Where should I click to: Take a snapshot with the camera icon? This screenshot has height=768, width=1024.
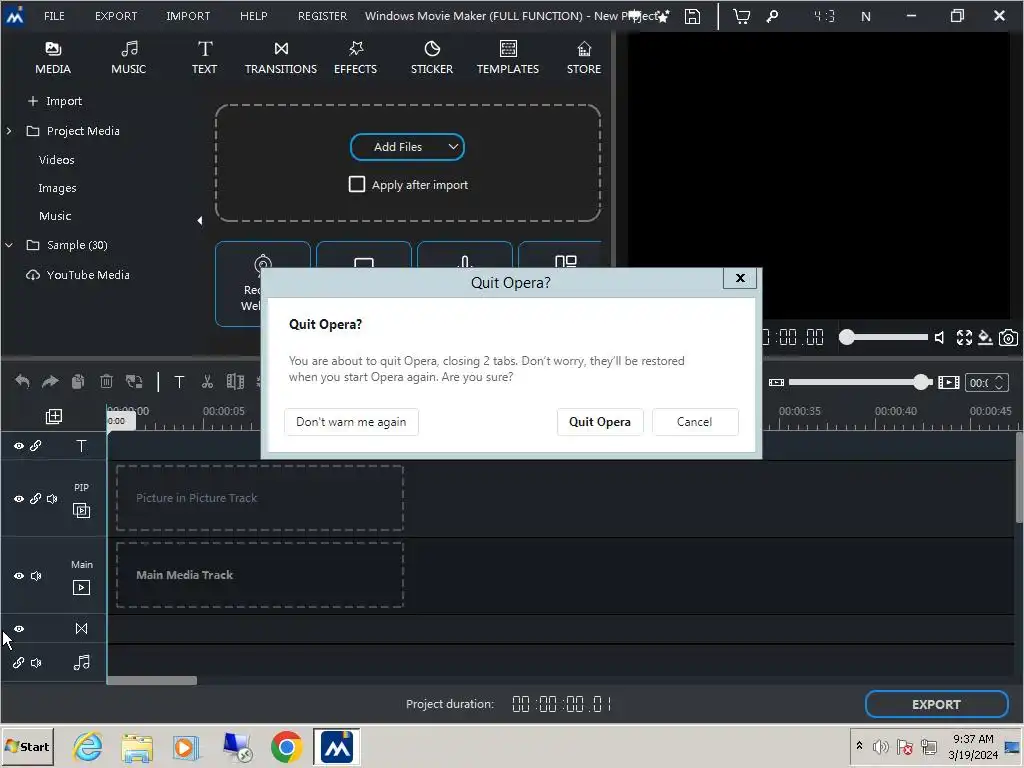(x=1008, y=338)
